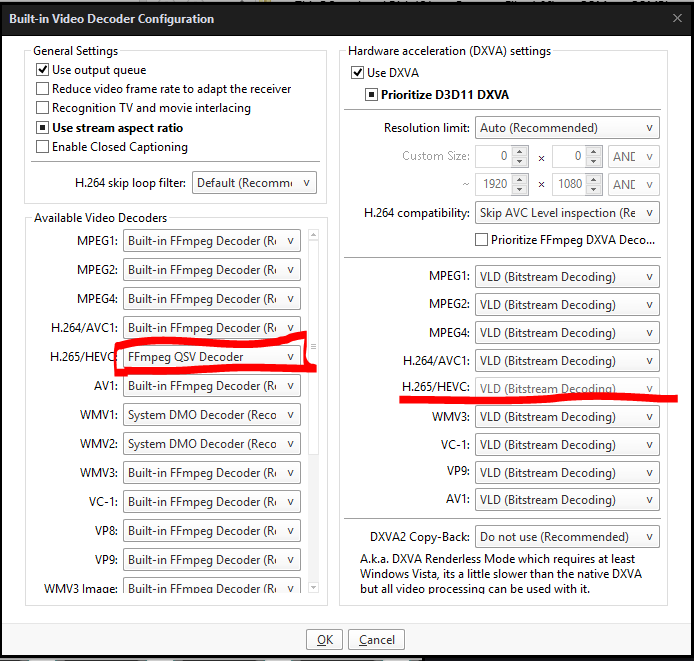Decrease the 1080 height spinner value
Image resolution: width=694 pixels, height=661 pixels.
594,190
